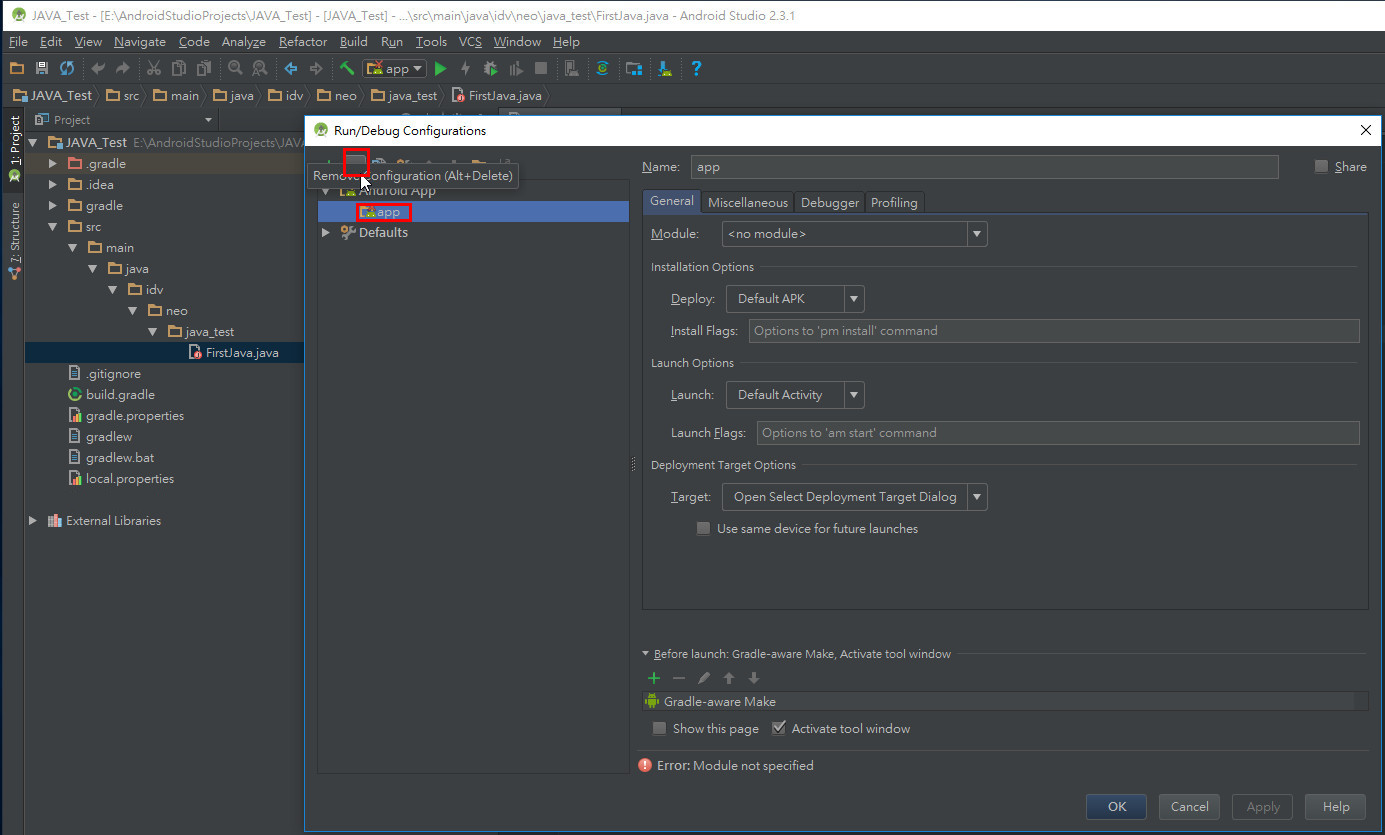Click Remove Configuration button in dialog toolbar
The width and height of the screenshot is (1385, 835).
(356, 162)
